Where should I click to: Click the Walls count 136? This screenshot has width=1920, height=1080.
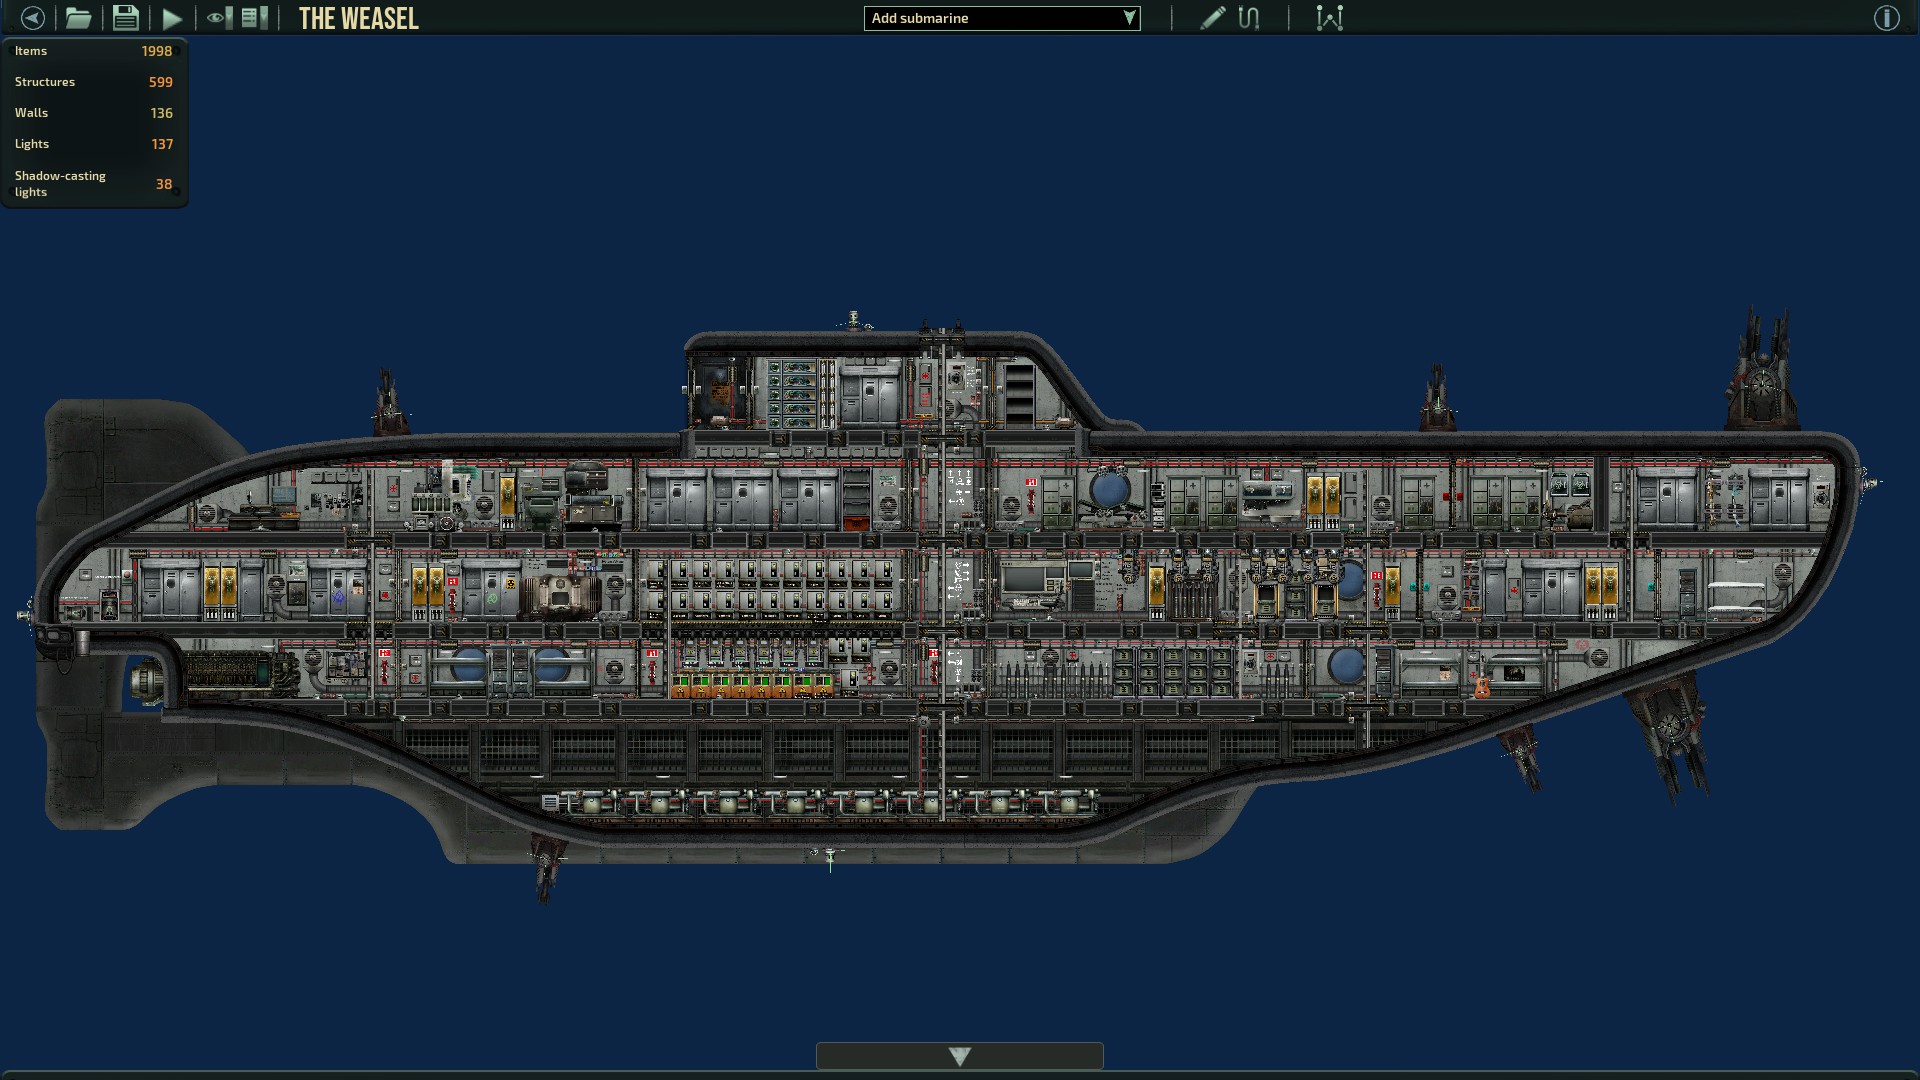click(x=161, y=113)
